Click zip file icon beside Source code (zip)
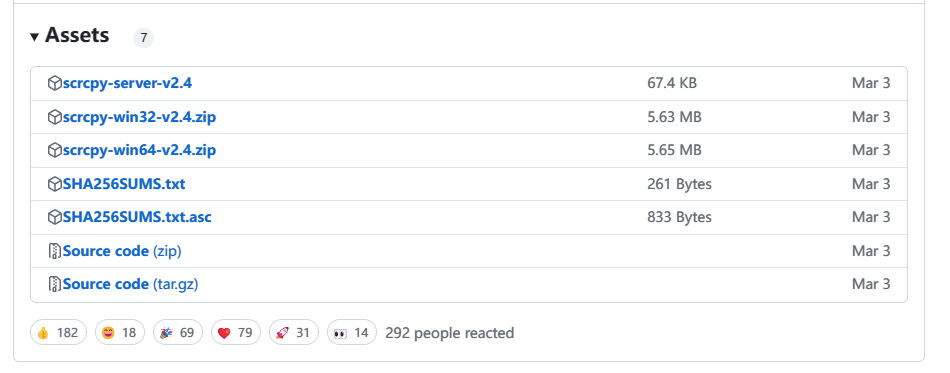Image resolution: width=950 pixels, height=373 pixels. point(55,251)
